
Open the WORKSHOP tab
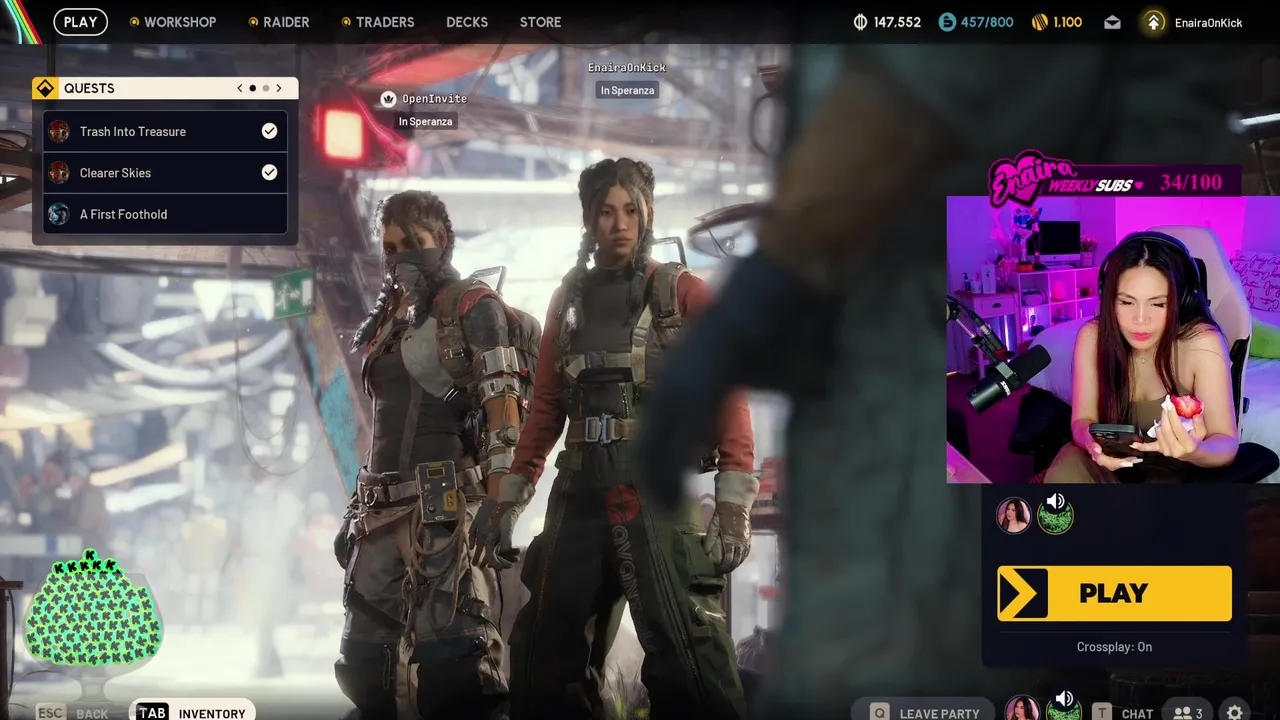172,22
